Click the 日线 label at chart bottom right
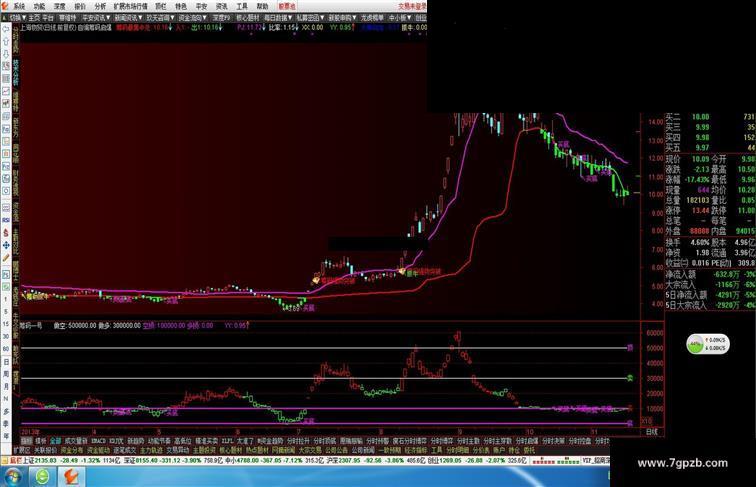The height and width of the screenshot is (487, 756). 651,432
